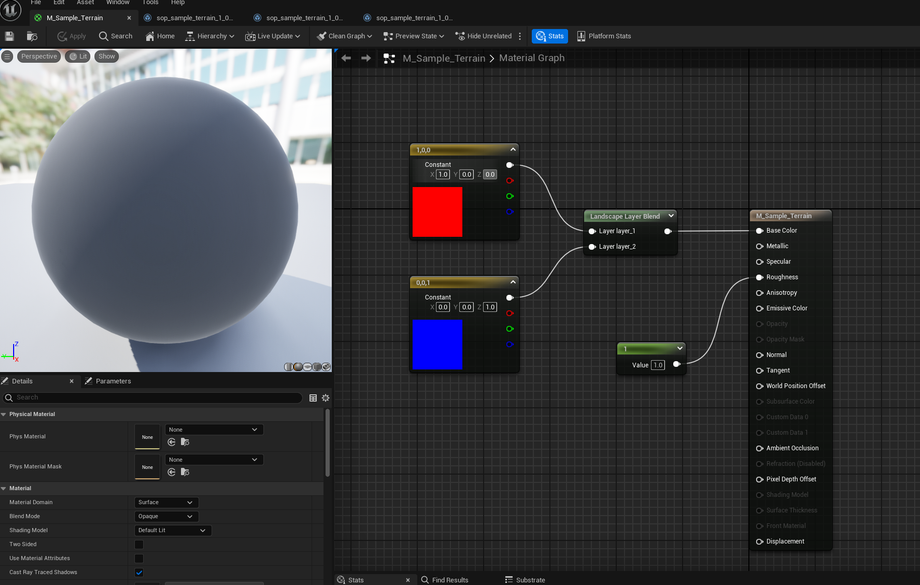This screenshot has width=920, height=585.
Task: Enable the Two Sided checkbox
Action: point(139,545)
